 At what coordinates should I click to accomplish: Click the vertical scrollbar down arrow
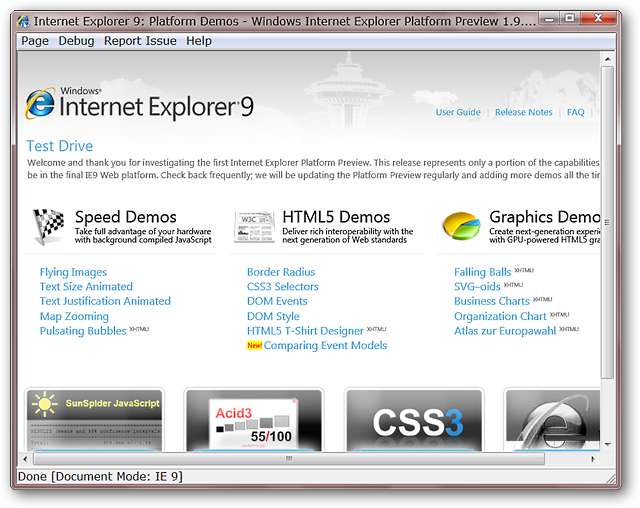coord(607,444)
